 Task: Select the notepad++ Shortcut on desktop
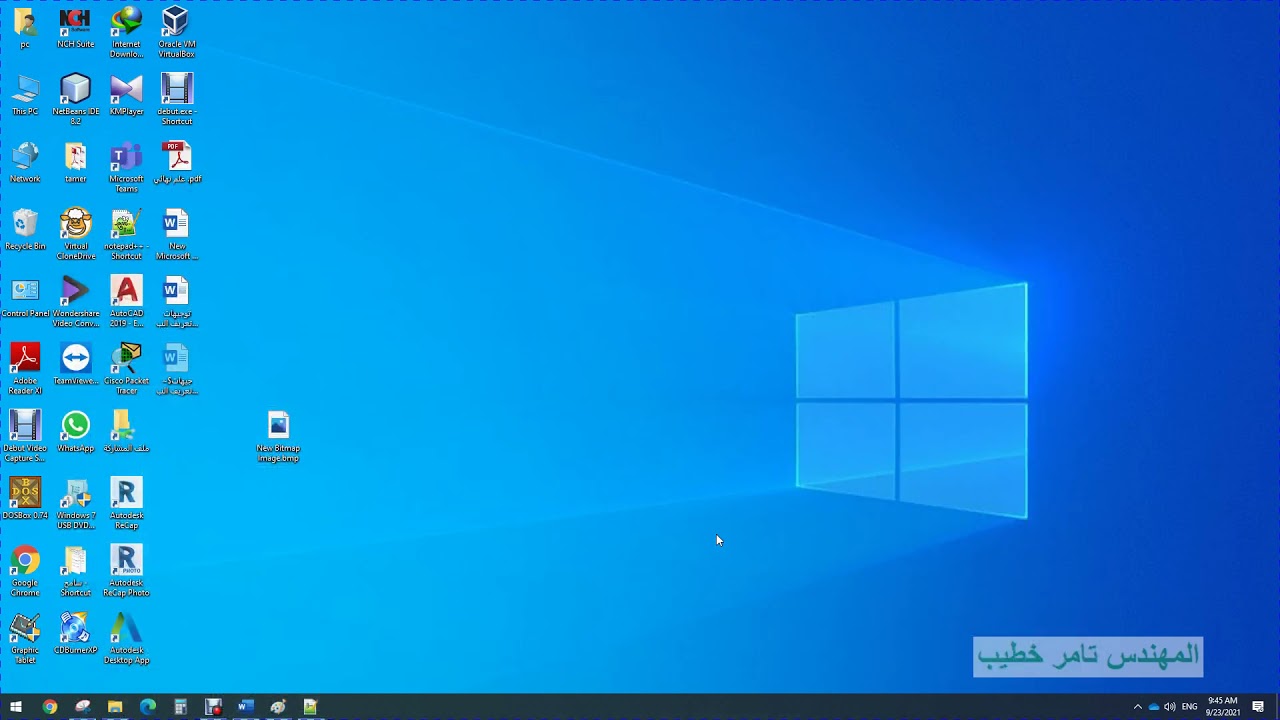coord(126,235)
